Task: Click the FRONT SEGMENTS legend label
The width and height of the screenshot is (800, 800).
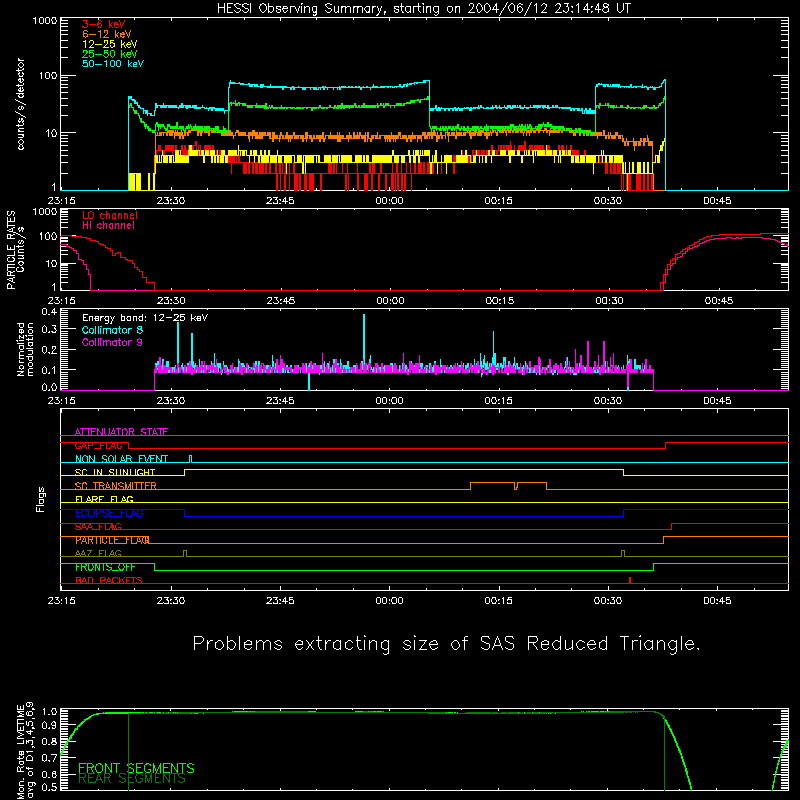Action: coord(136,768)
